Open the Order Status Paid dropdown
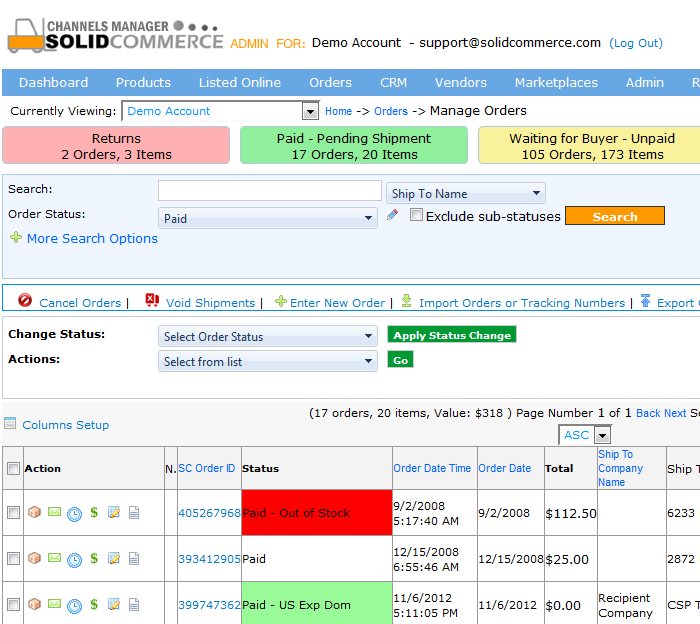This screenshot has height=624, width=700. tap(268, 218)
